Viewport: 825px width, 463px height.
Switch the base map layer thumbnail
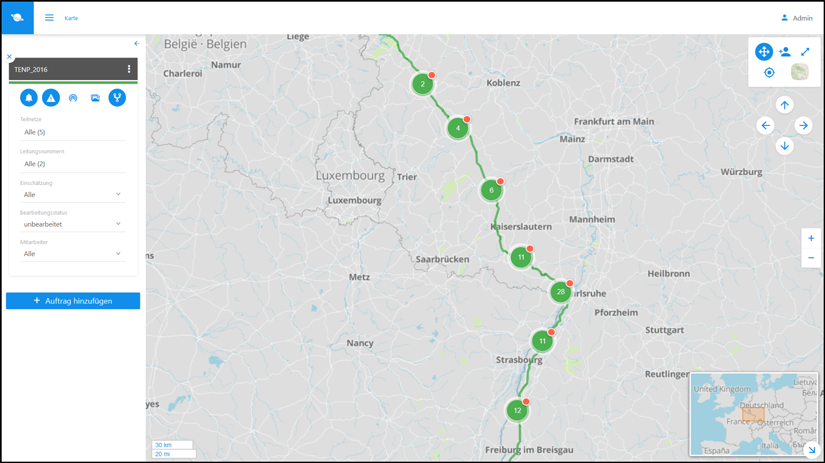tap(800, 72)
